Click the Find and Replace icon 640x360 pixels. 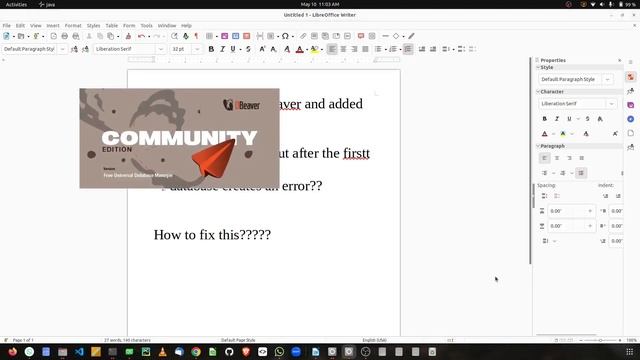174,36
